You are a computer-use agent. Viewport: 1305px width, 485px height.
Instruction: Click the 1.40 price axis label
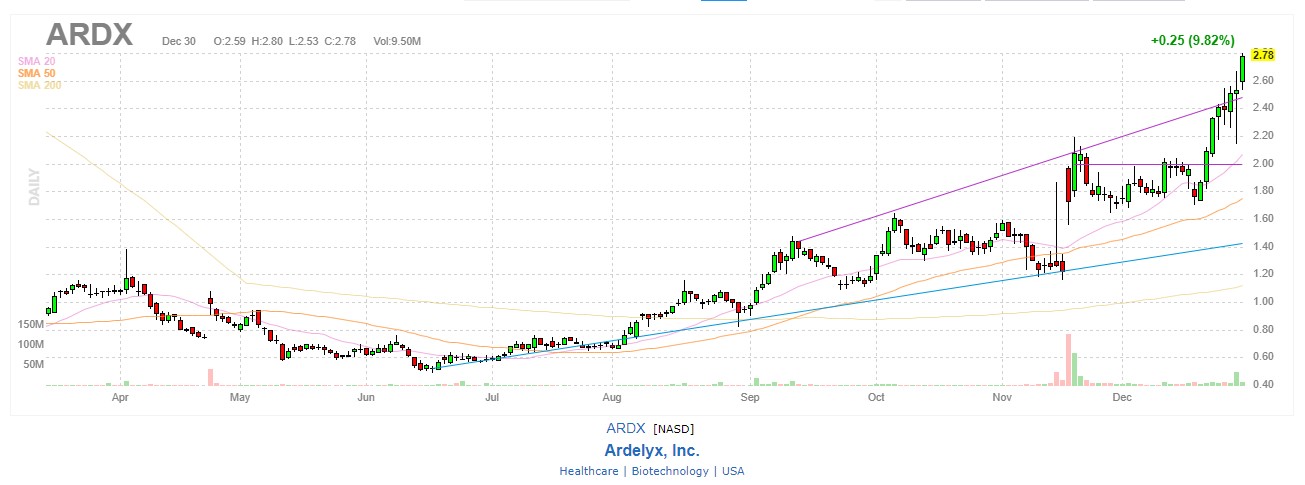coord(1263,246)
